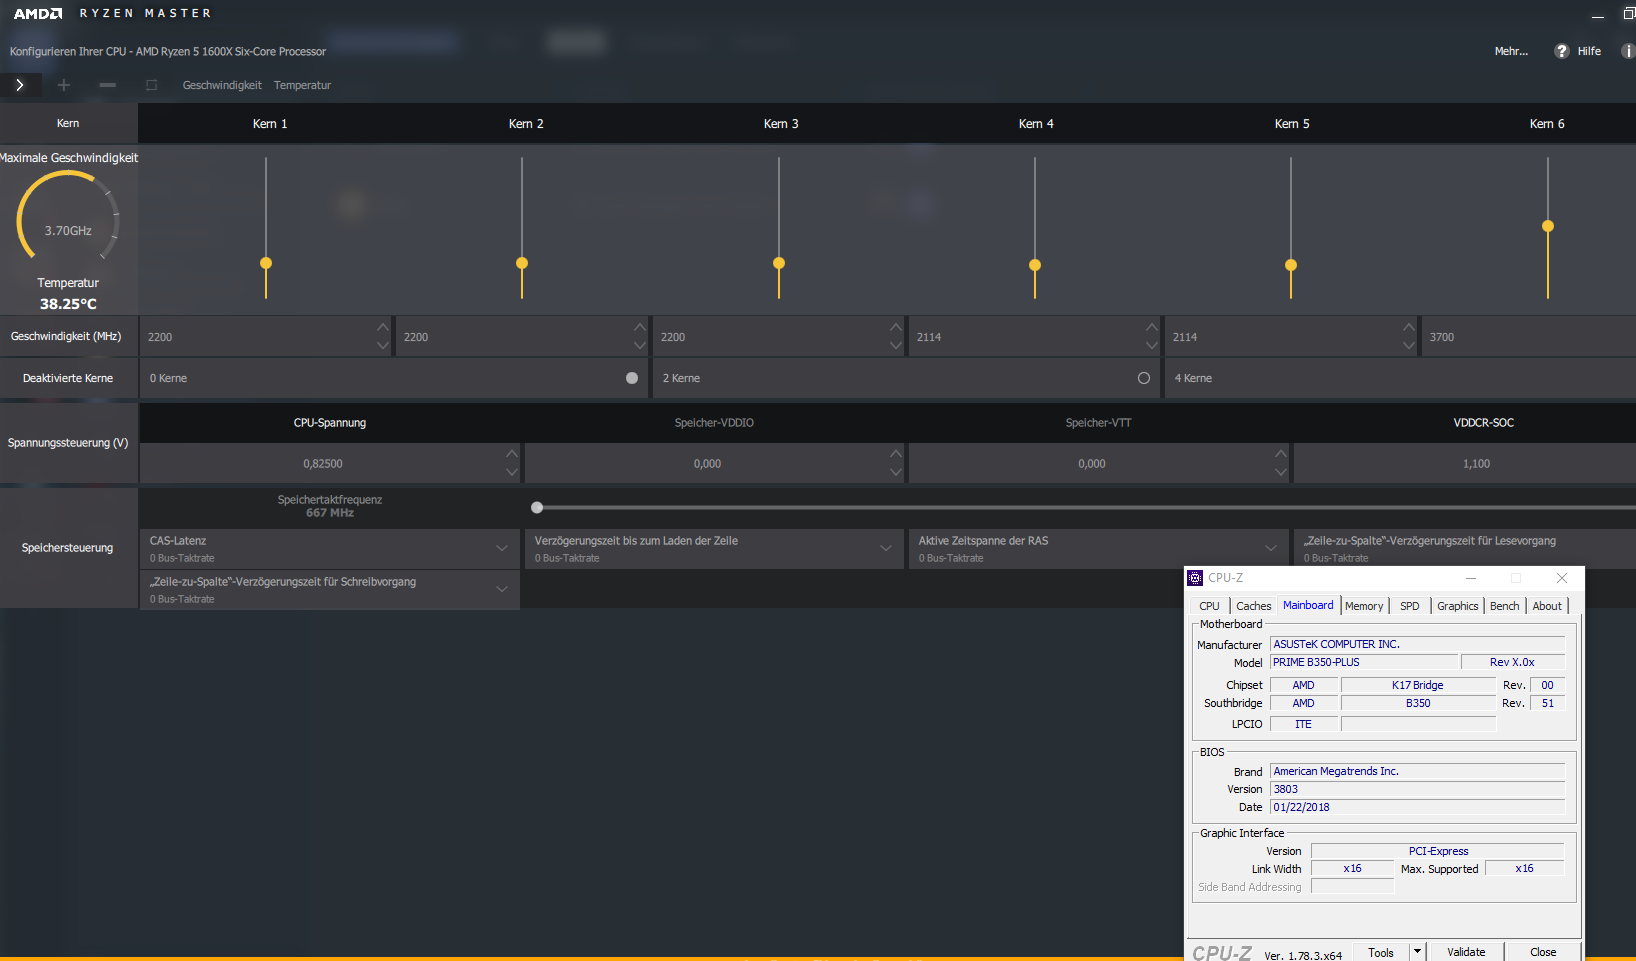Click the square icon beside the minus icon

(152, 85)
